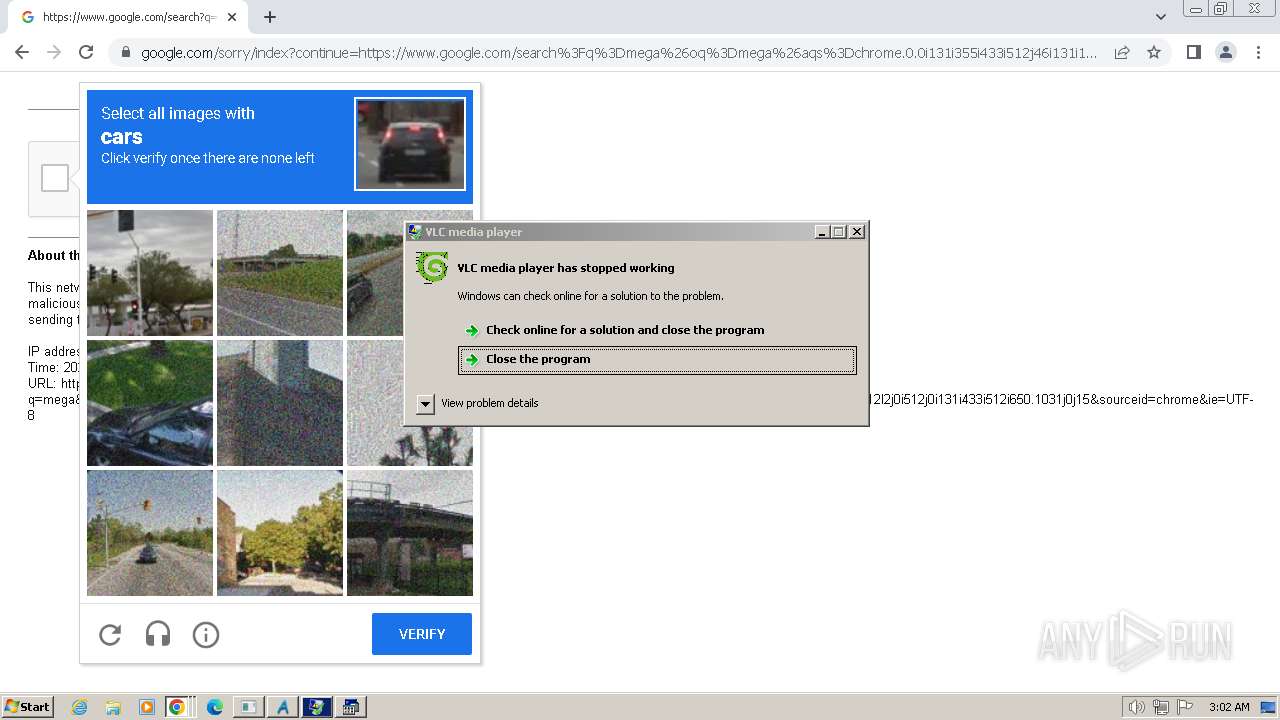Image resolution: width=1280 pixels, height=720 pixels.
Task: Get an audio captcha challenge
Action: pyautogui.click(x=158, y=634)
